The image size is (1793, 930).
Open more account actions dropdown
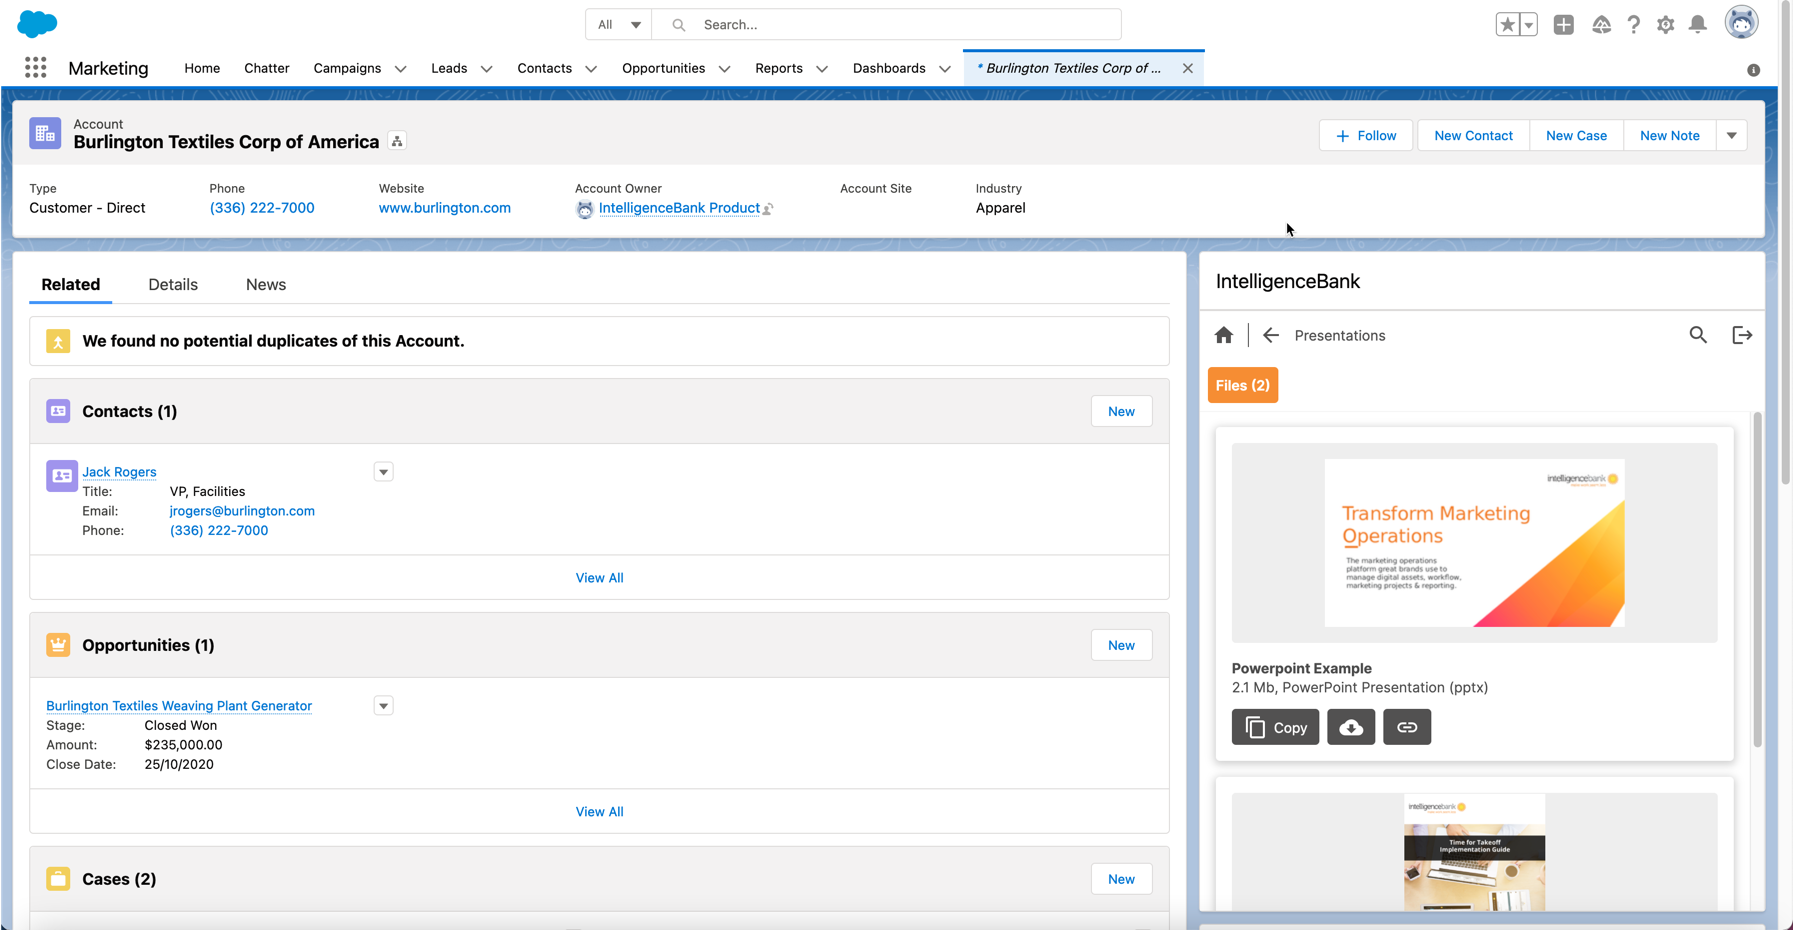pos(1731,135)
